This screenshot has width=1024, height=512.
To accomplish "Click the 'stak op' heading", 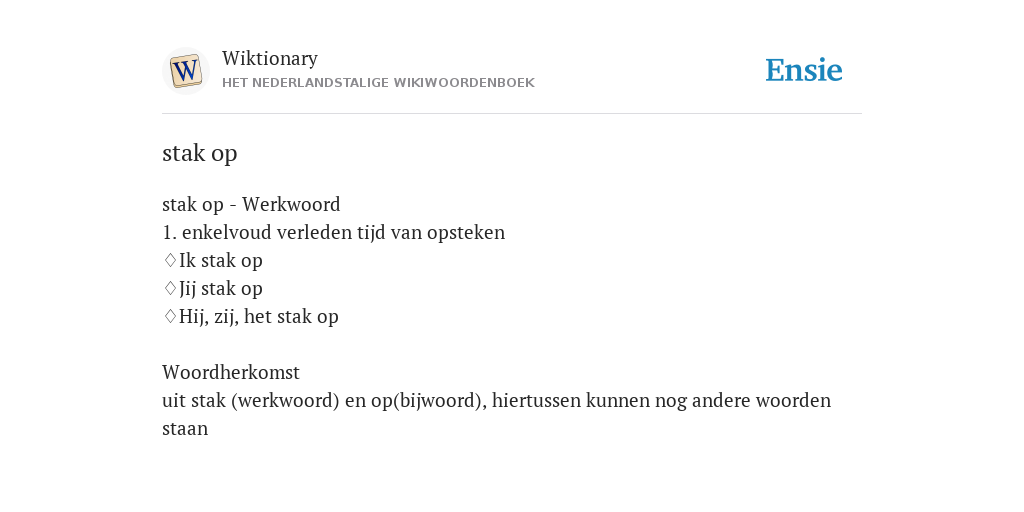I will [x=199, y=153].
